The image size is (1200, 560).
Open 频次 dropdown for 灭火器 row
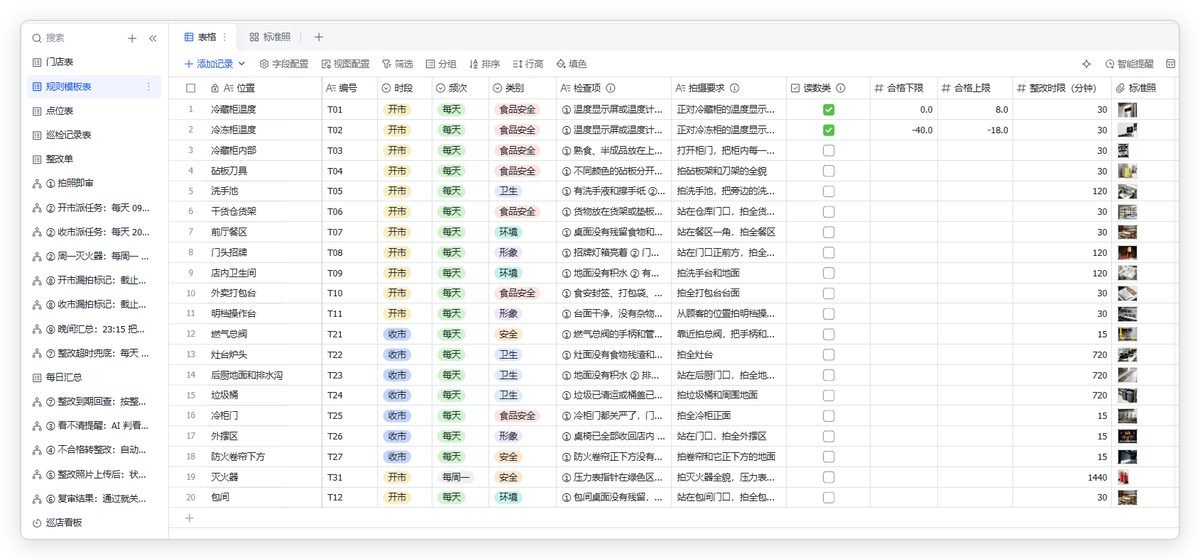tap(455, 477)
